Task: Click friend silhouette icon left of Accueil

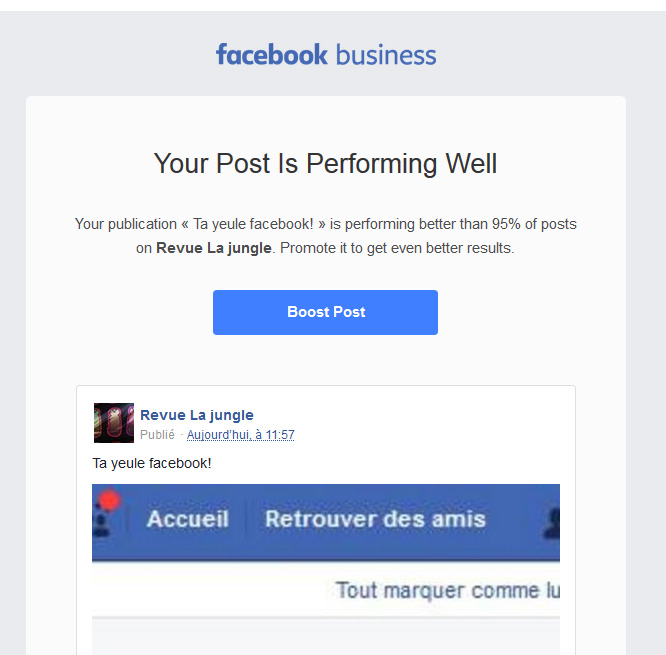Action: (x=99, y=520)
